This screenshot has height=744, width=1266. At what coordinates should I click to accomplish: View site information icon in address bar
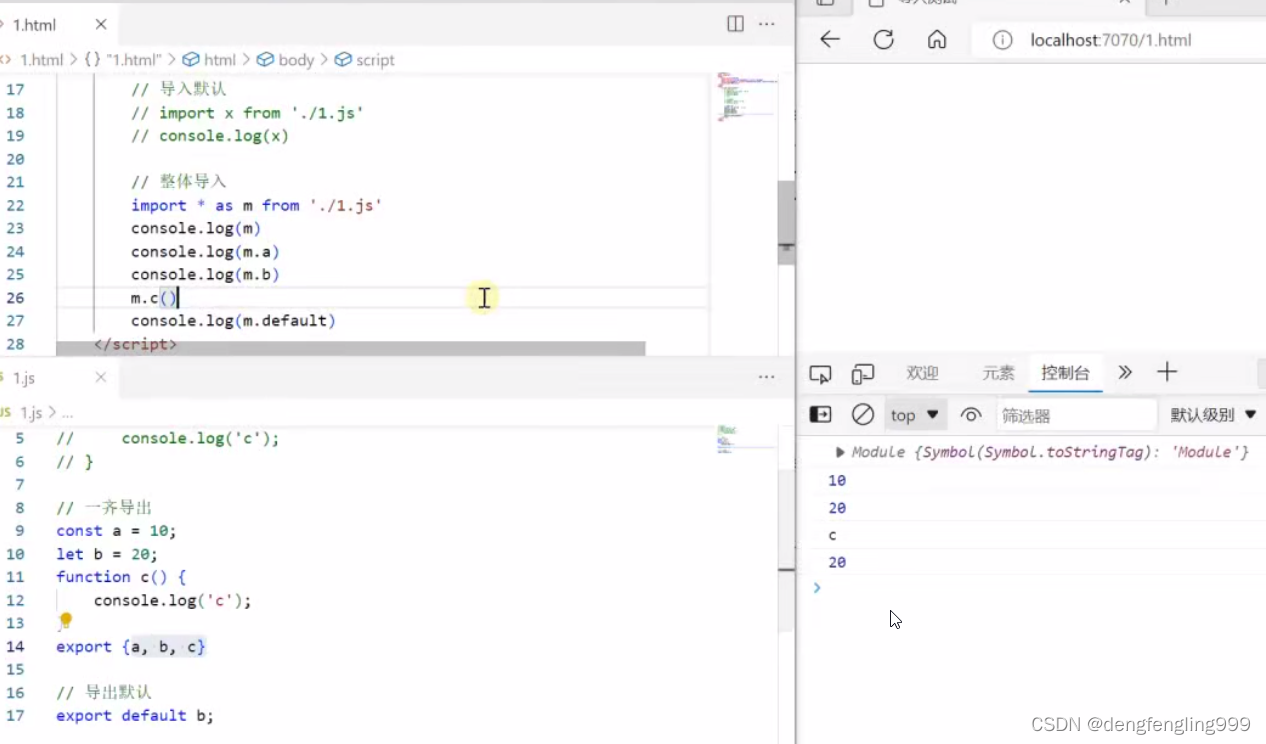(x=1002, y=40)
